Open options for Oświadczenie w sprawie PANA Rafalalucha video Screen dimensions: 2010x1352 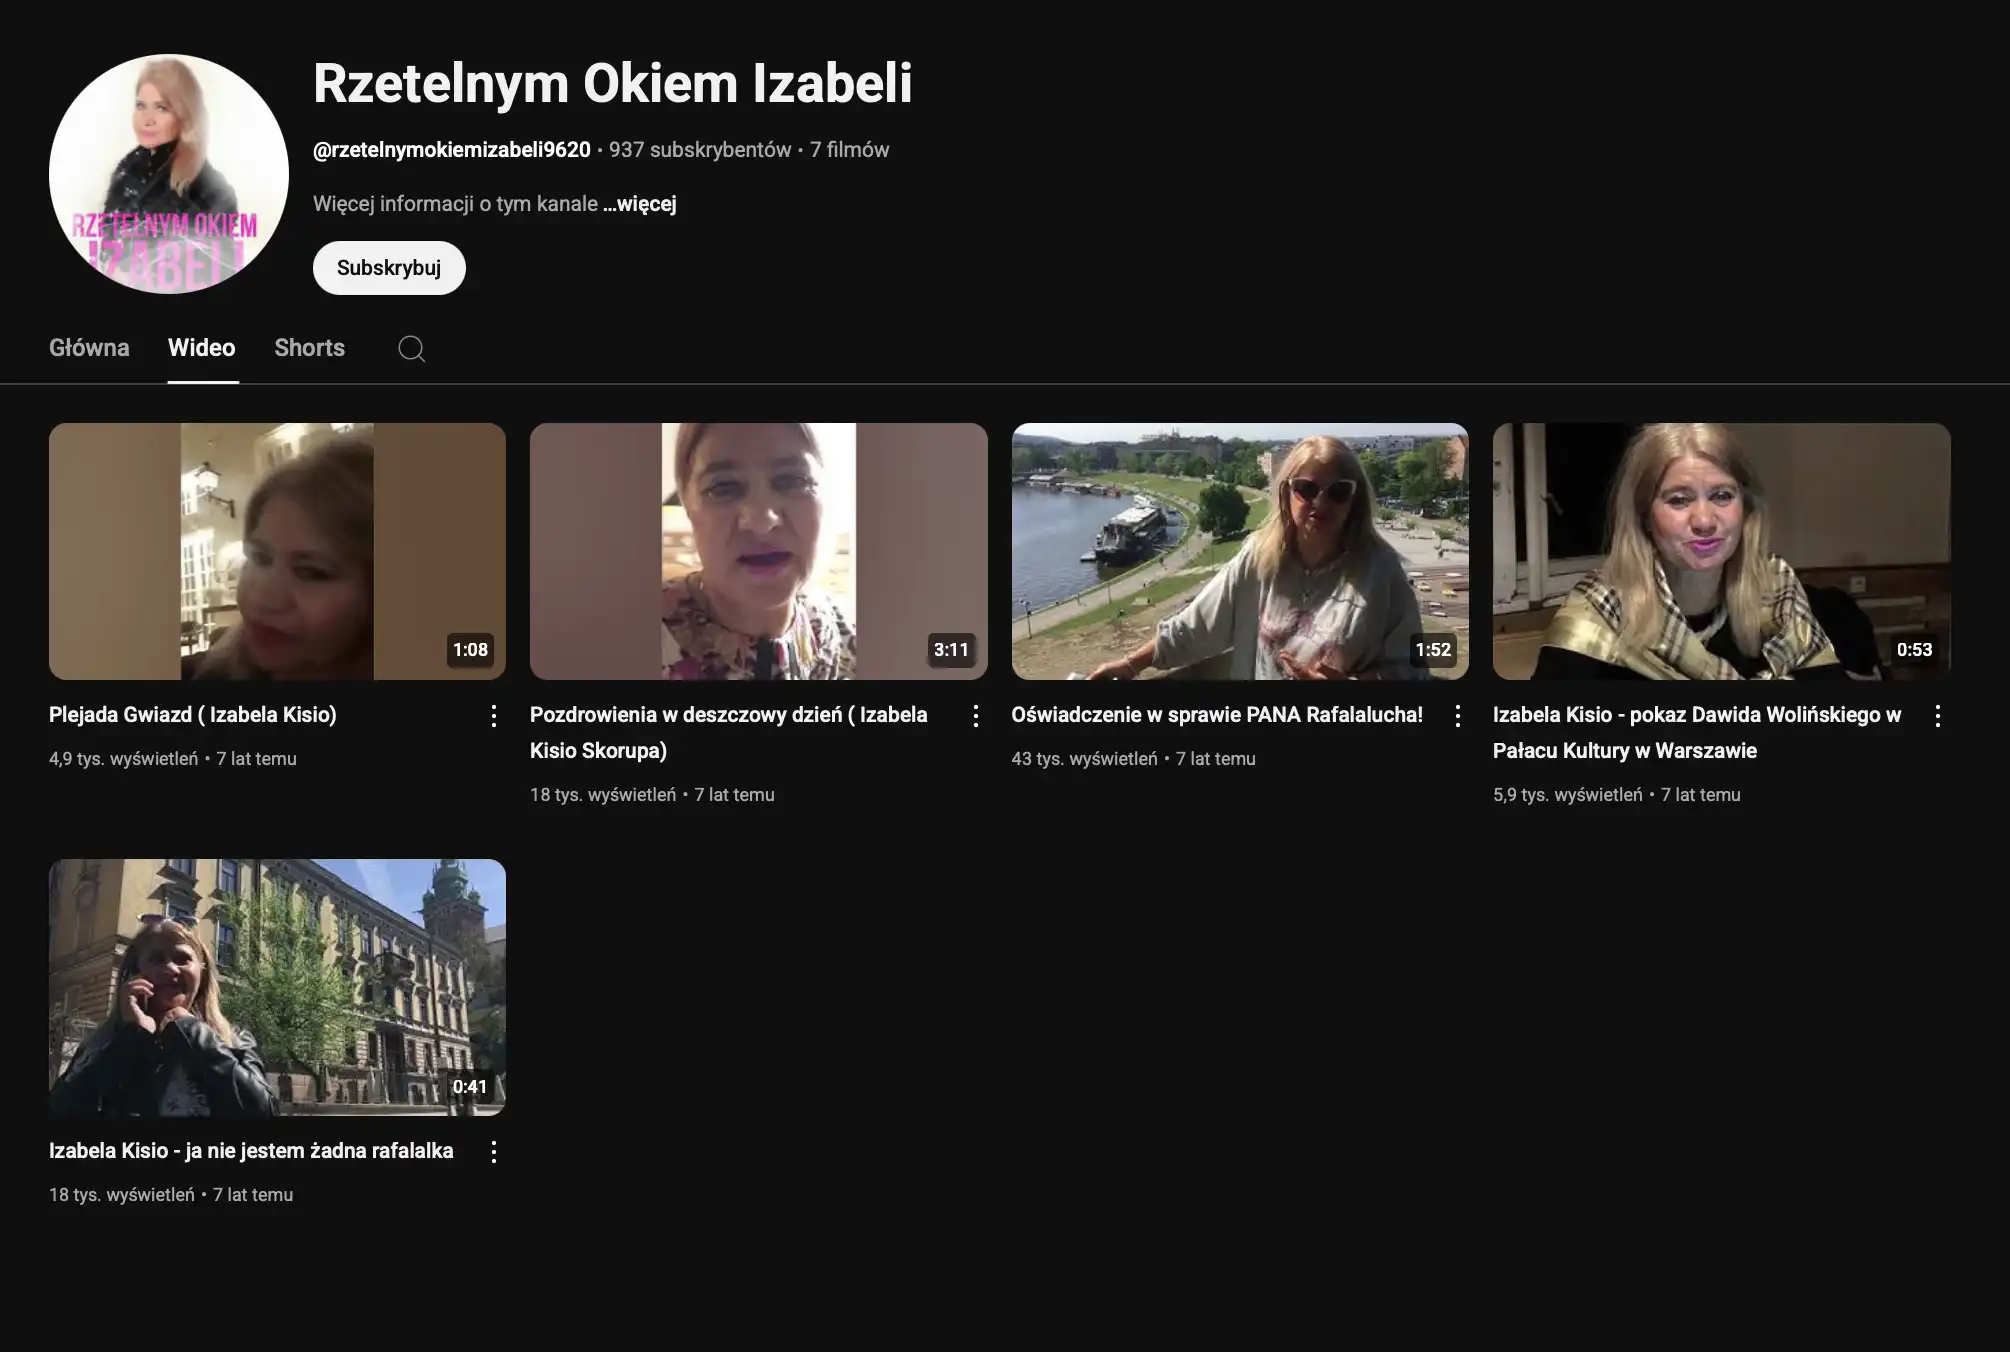tap(1456, 714)
